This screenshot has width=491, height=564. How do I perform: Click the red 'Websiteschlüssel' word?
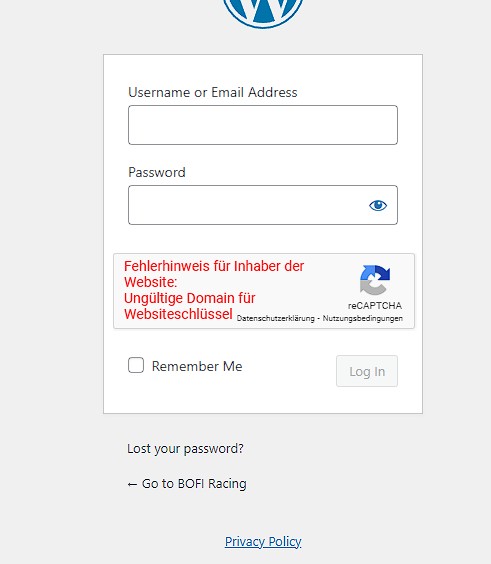[x=178, y=314]
